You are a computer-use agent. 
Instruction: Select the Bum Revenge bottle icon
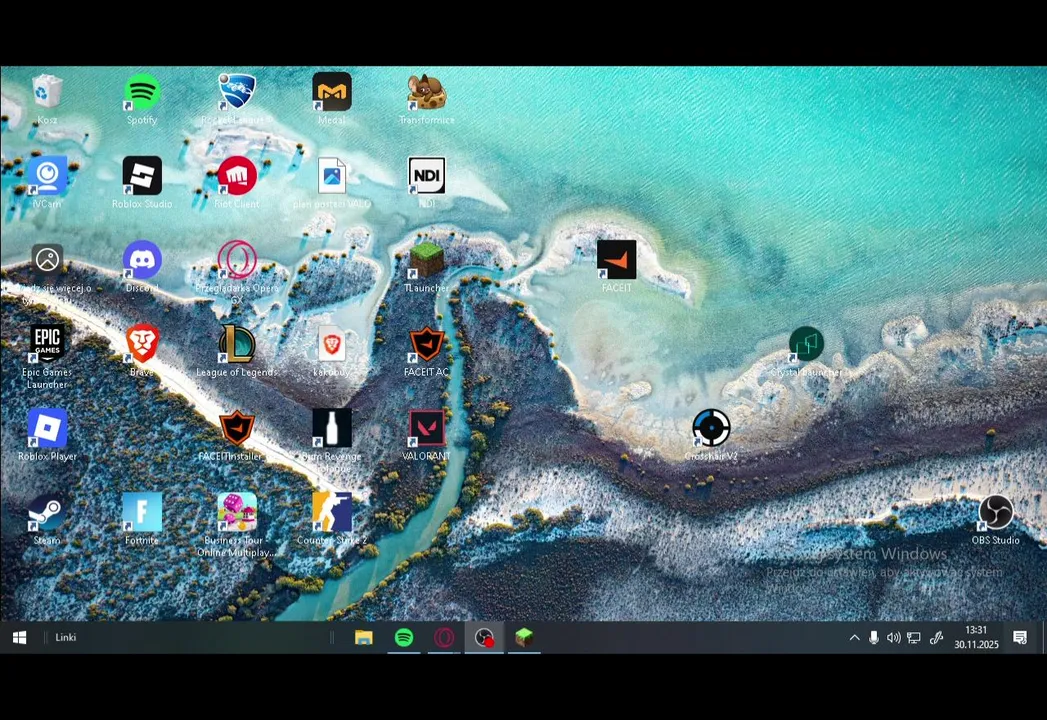coord(332,427)
